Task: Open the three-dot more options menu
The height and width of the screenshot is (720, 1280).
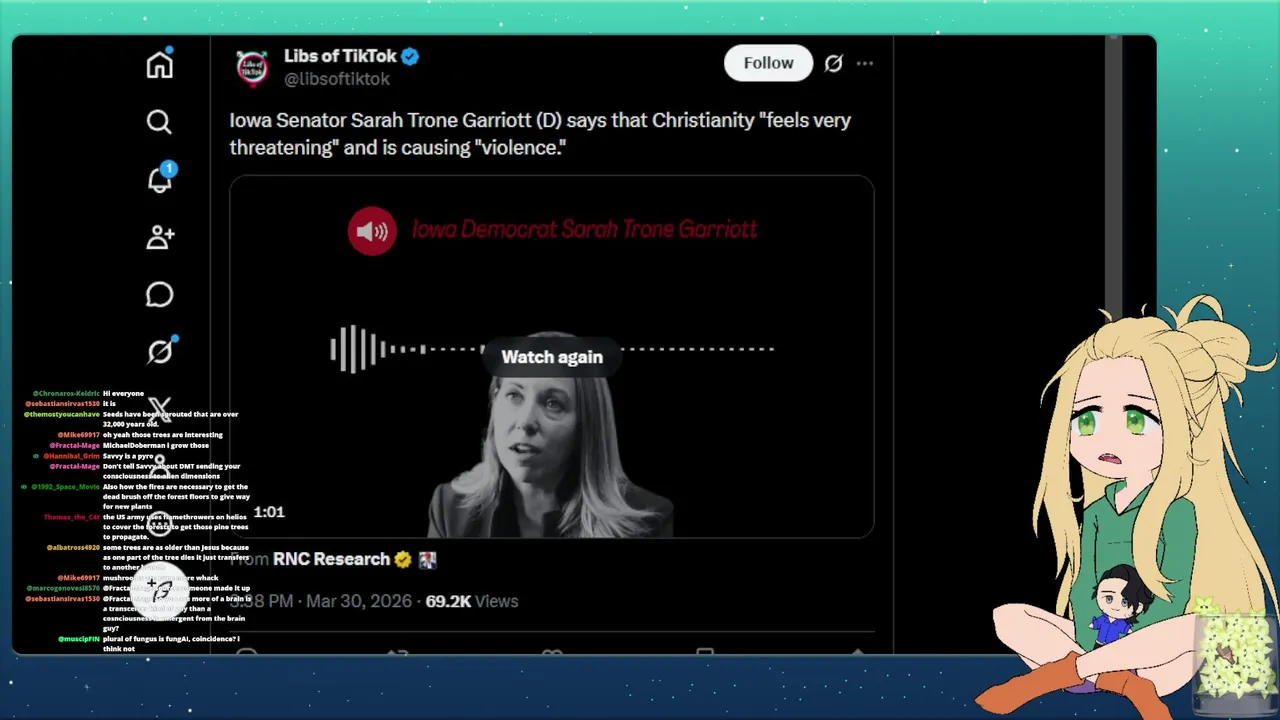Action: pos(865,63)
